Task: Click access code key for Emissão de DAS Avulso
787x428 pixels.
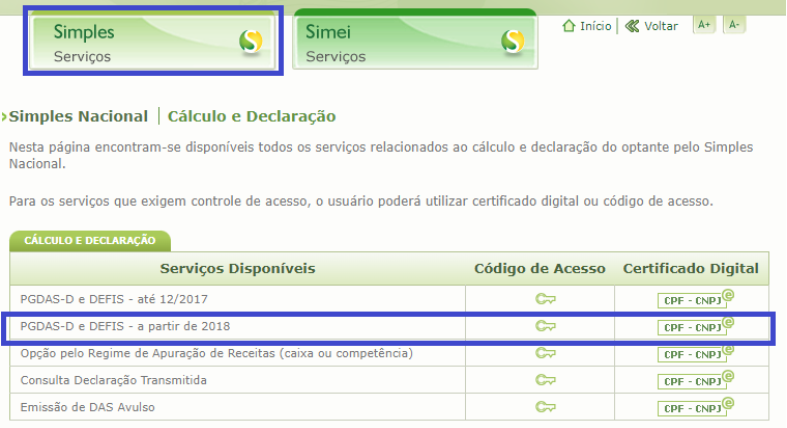Action: coord(545,407)
